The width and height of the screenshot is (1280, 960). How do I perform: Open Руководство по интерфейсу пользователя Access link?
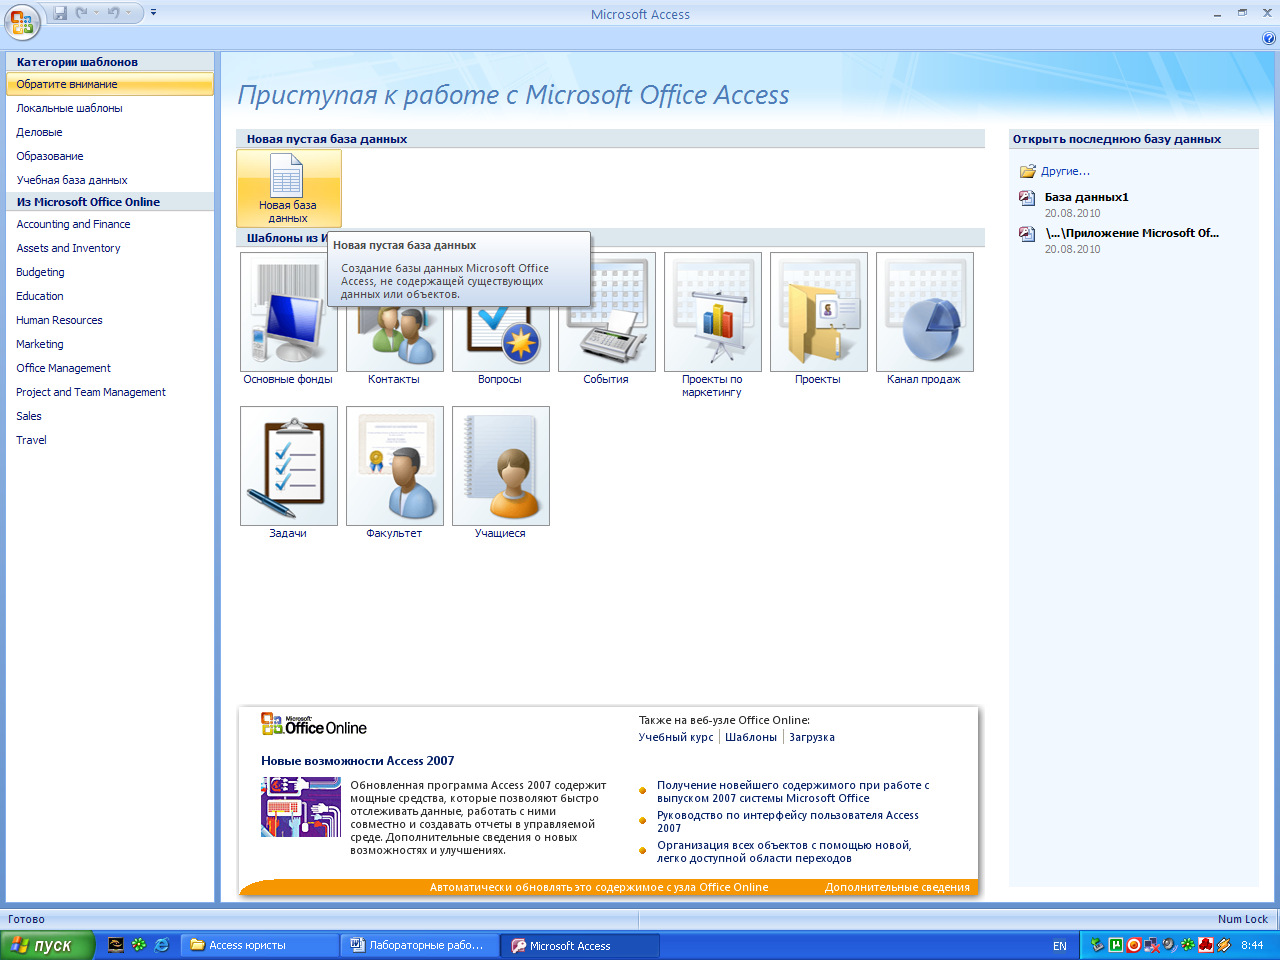788,822
